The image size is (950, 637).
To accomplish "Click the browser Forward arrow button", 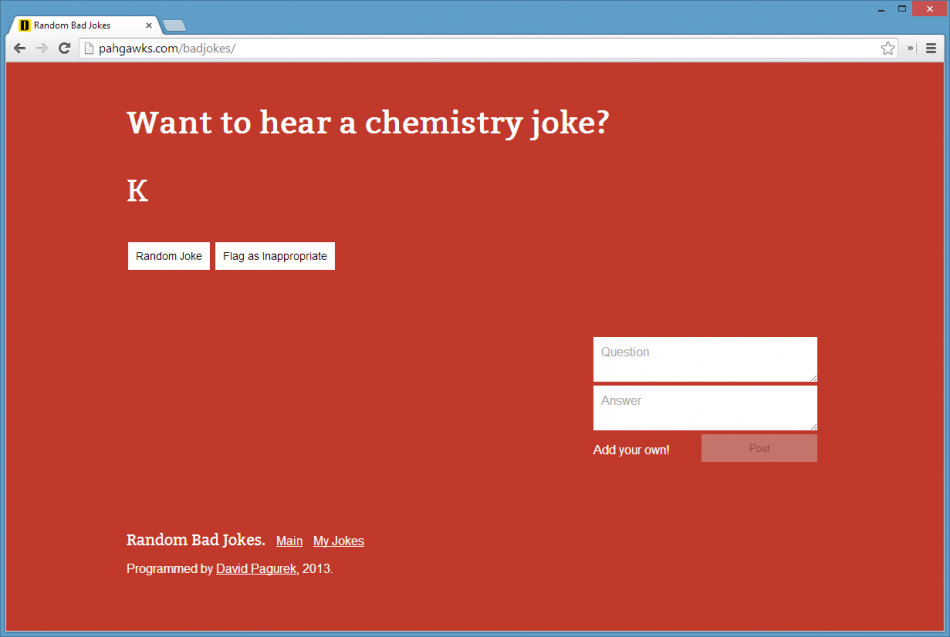I will pyautogui.click(x=42, y=48).
